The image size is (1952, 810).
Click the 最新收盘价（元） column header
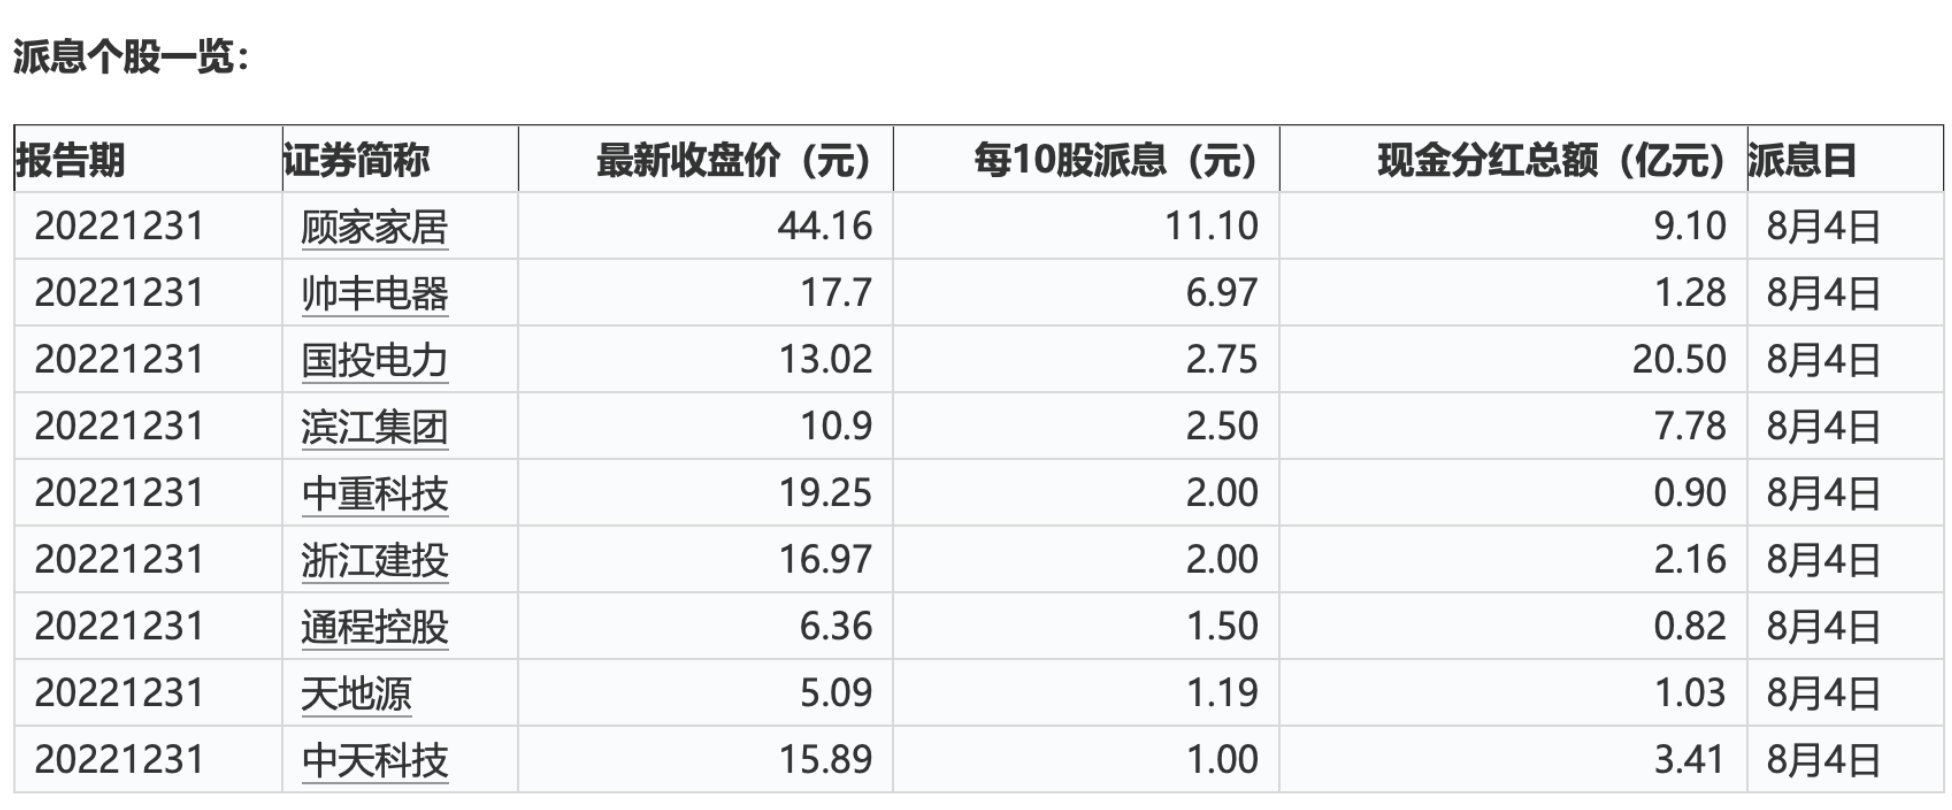point(734,160)
